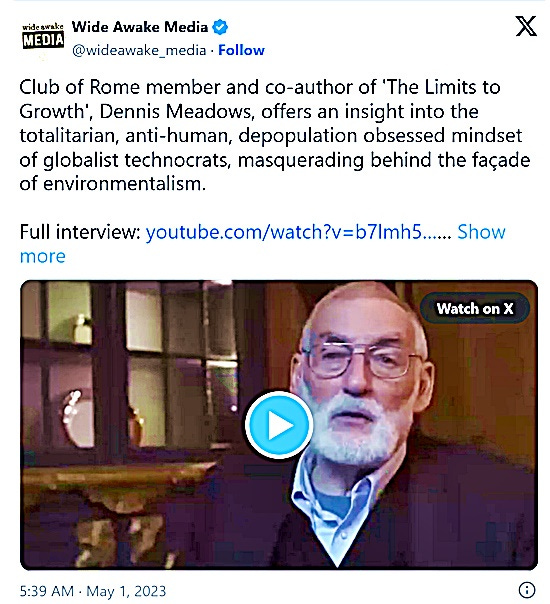Image resolution: width=550 pixels, height=604 pixels.
Task: Click the "of environmentalism." closing tweet line
Action: [113, 184]
